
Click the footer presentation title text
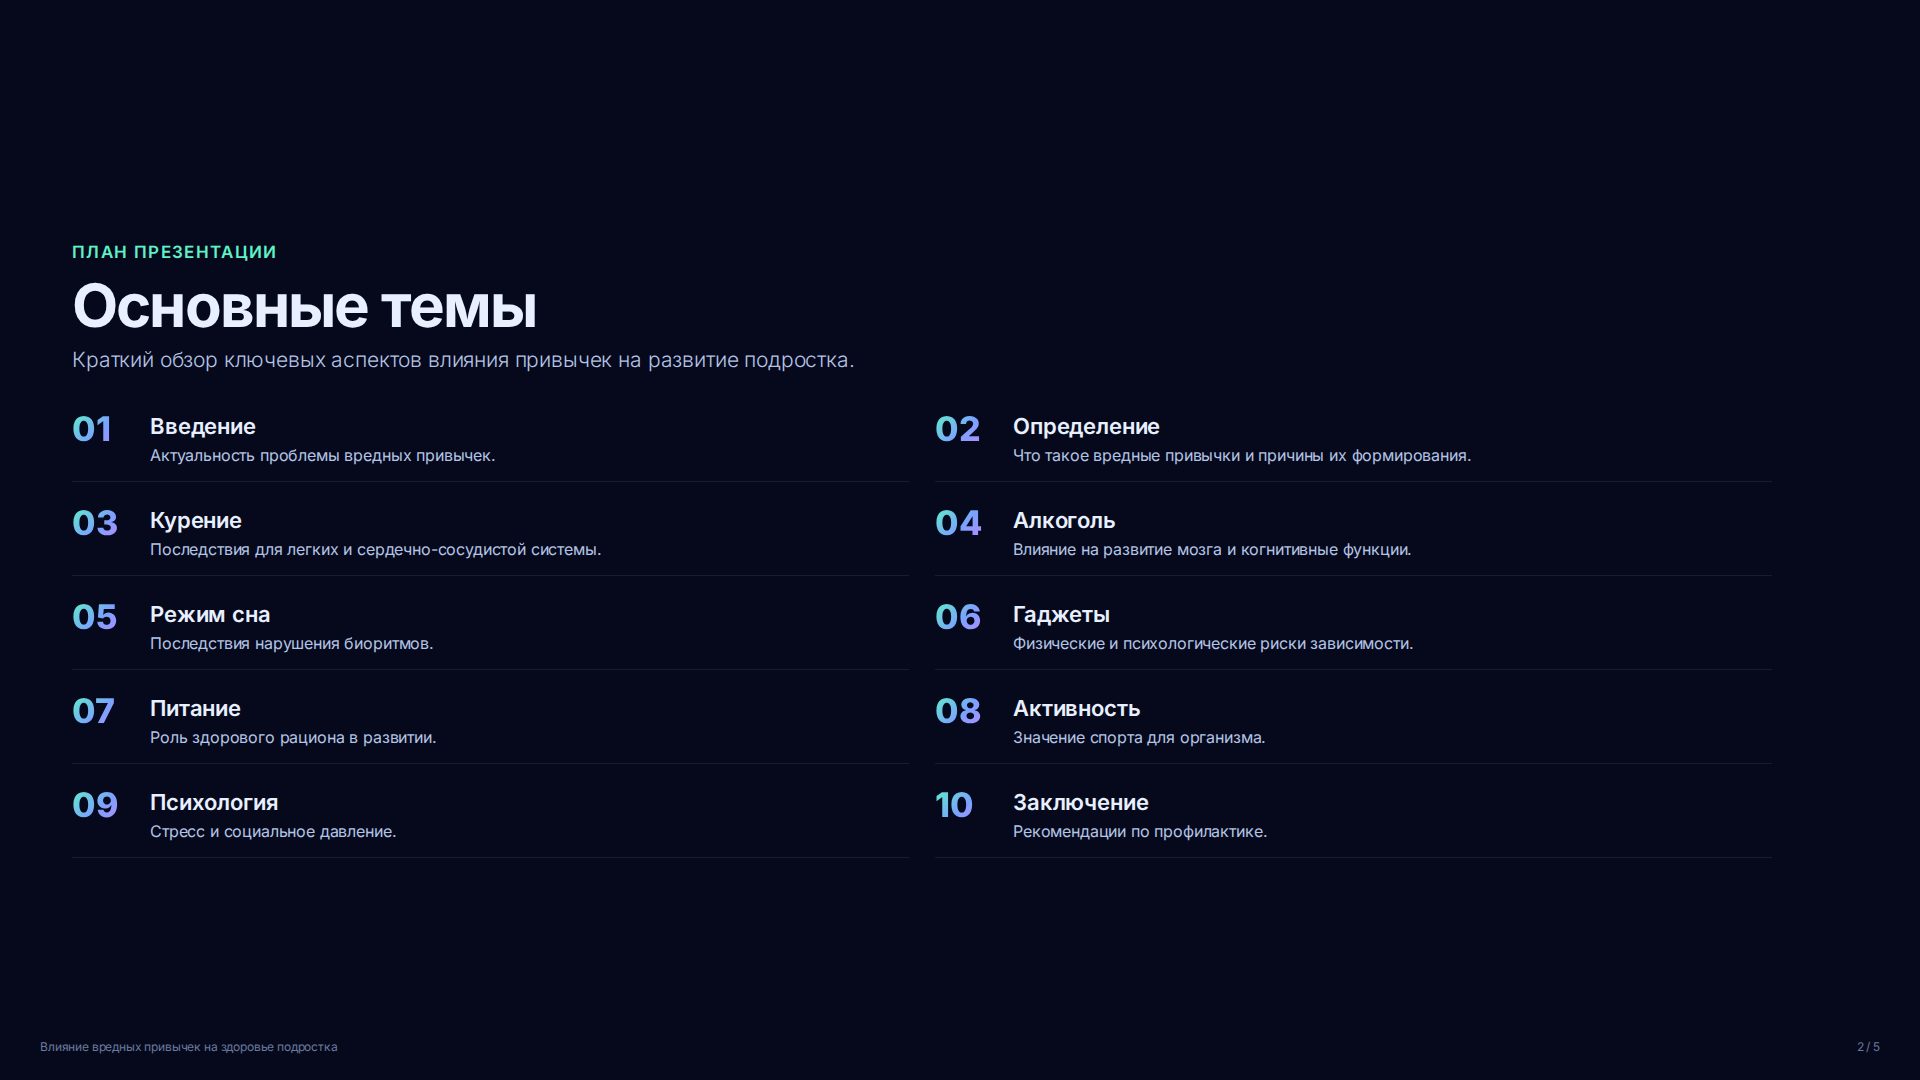[x=188, y=1047]
